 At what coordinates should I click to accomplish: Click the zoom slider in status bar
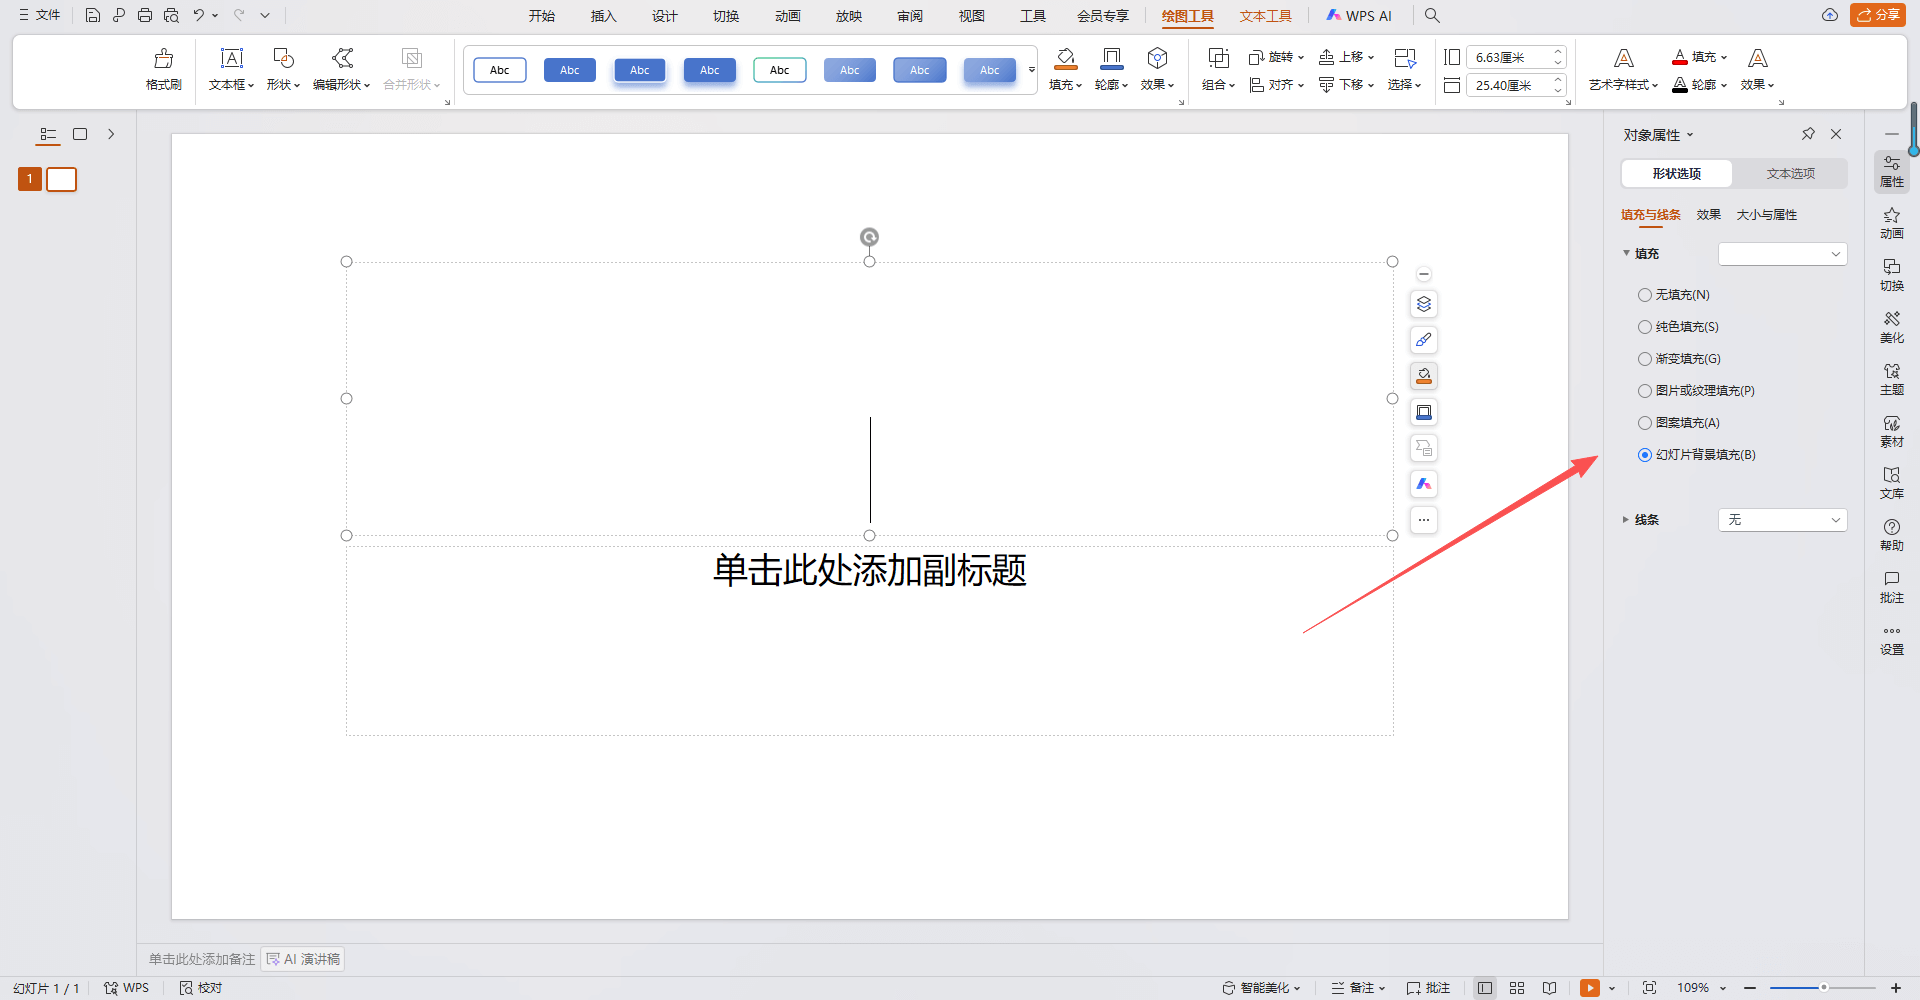point(1822,988)
